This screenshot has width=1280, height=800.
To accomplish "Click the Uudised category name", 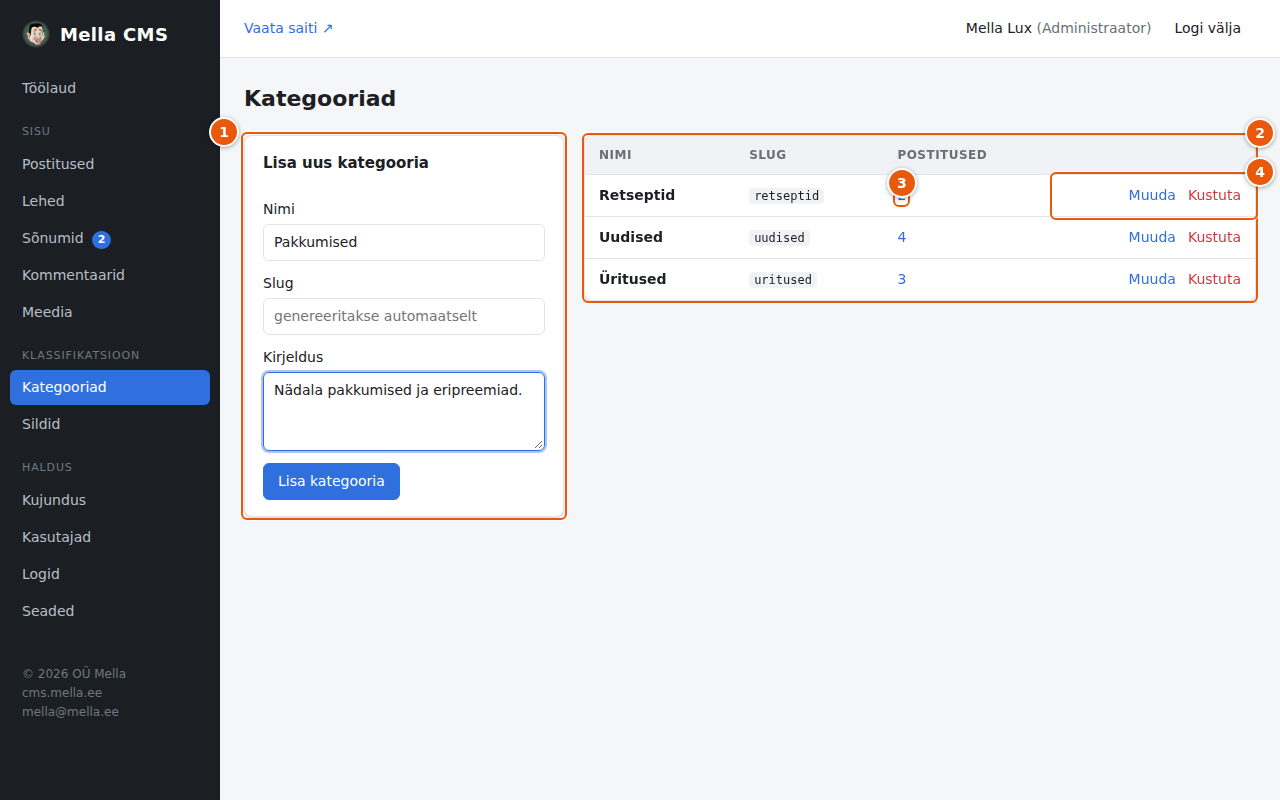I will point(631,237).
